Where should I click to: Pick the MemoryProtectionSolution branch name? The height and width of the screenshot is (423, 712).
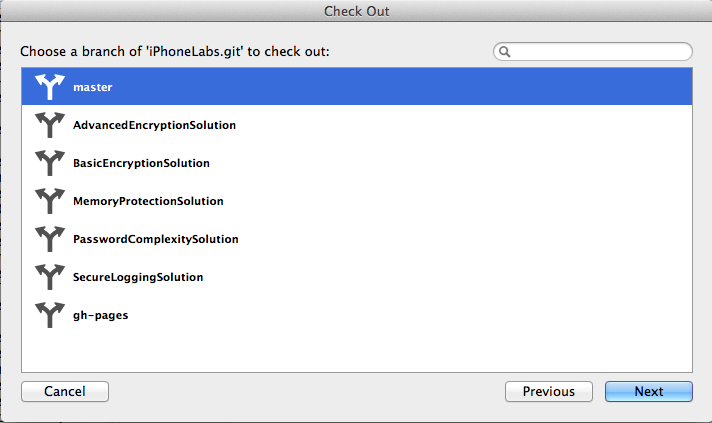click(x=148, y=201)
